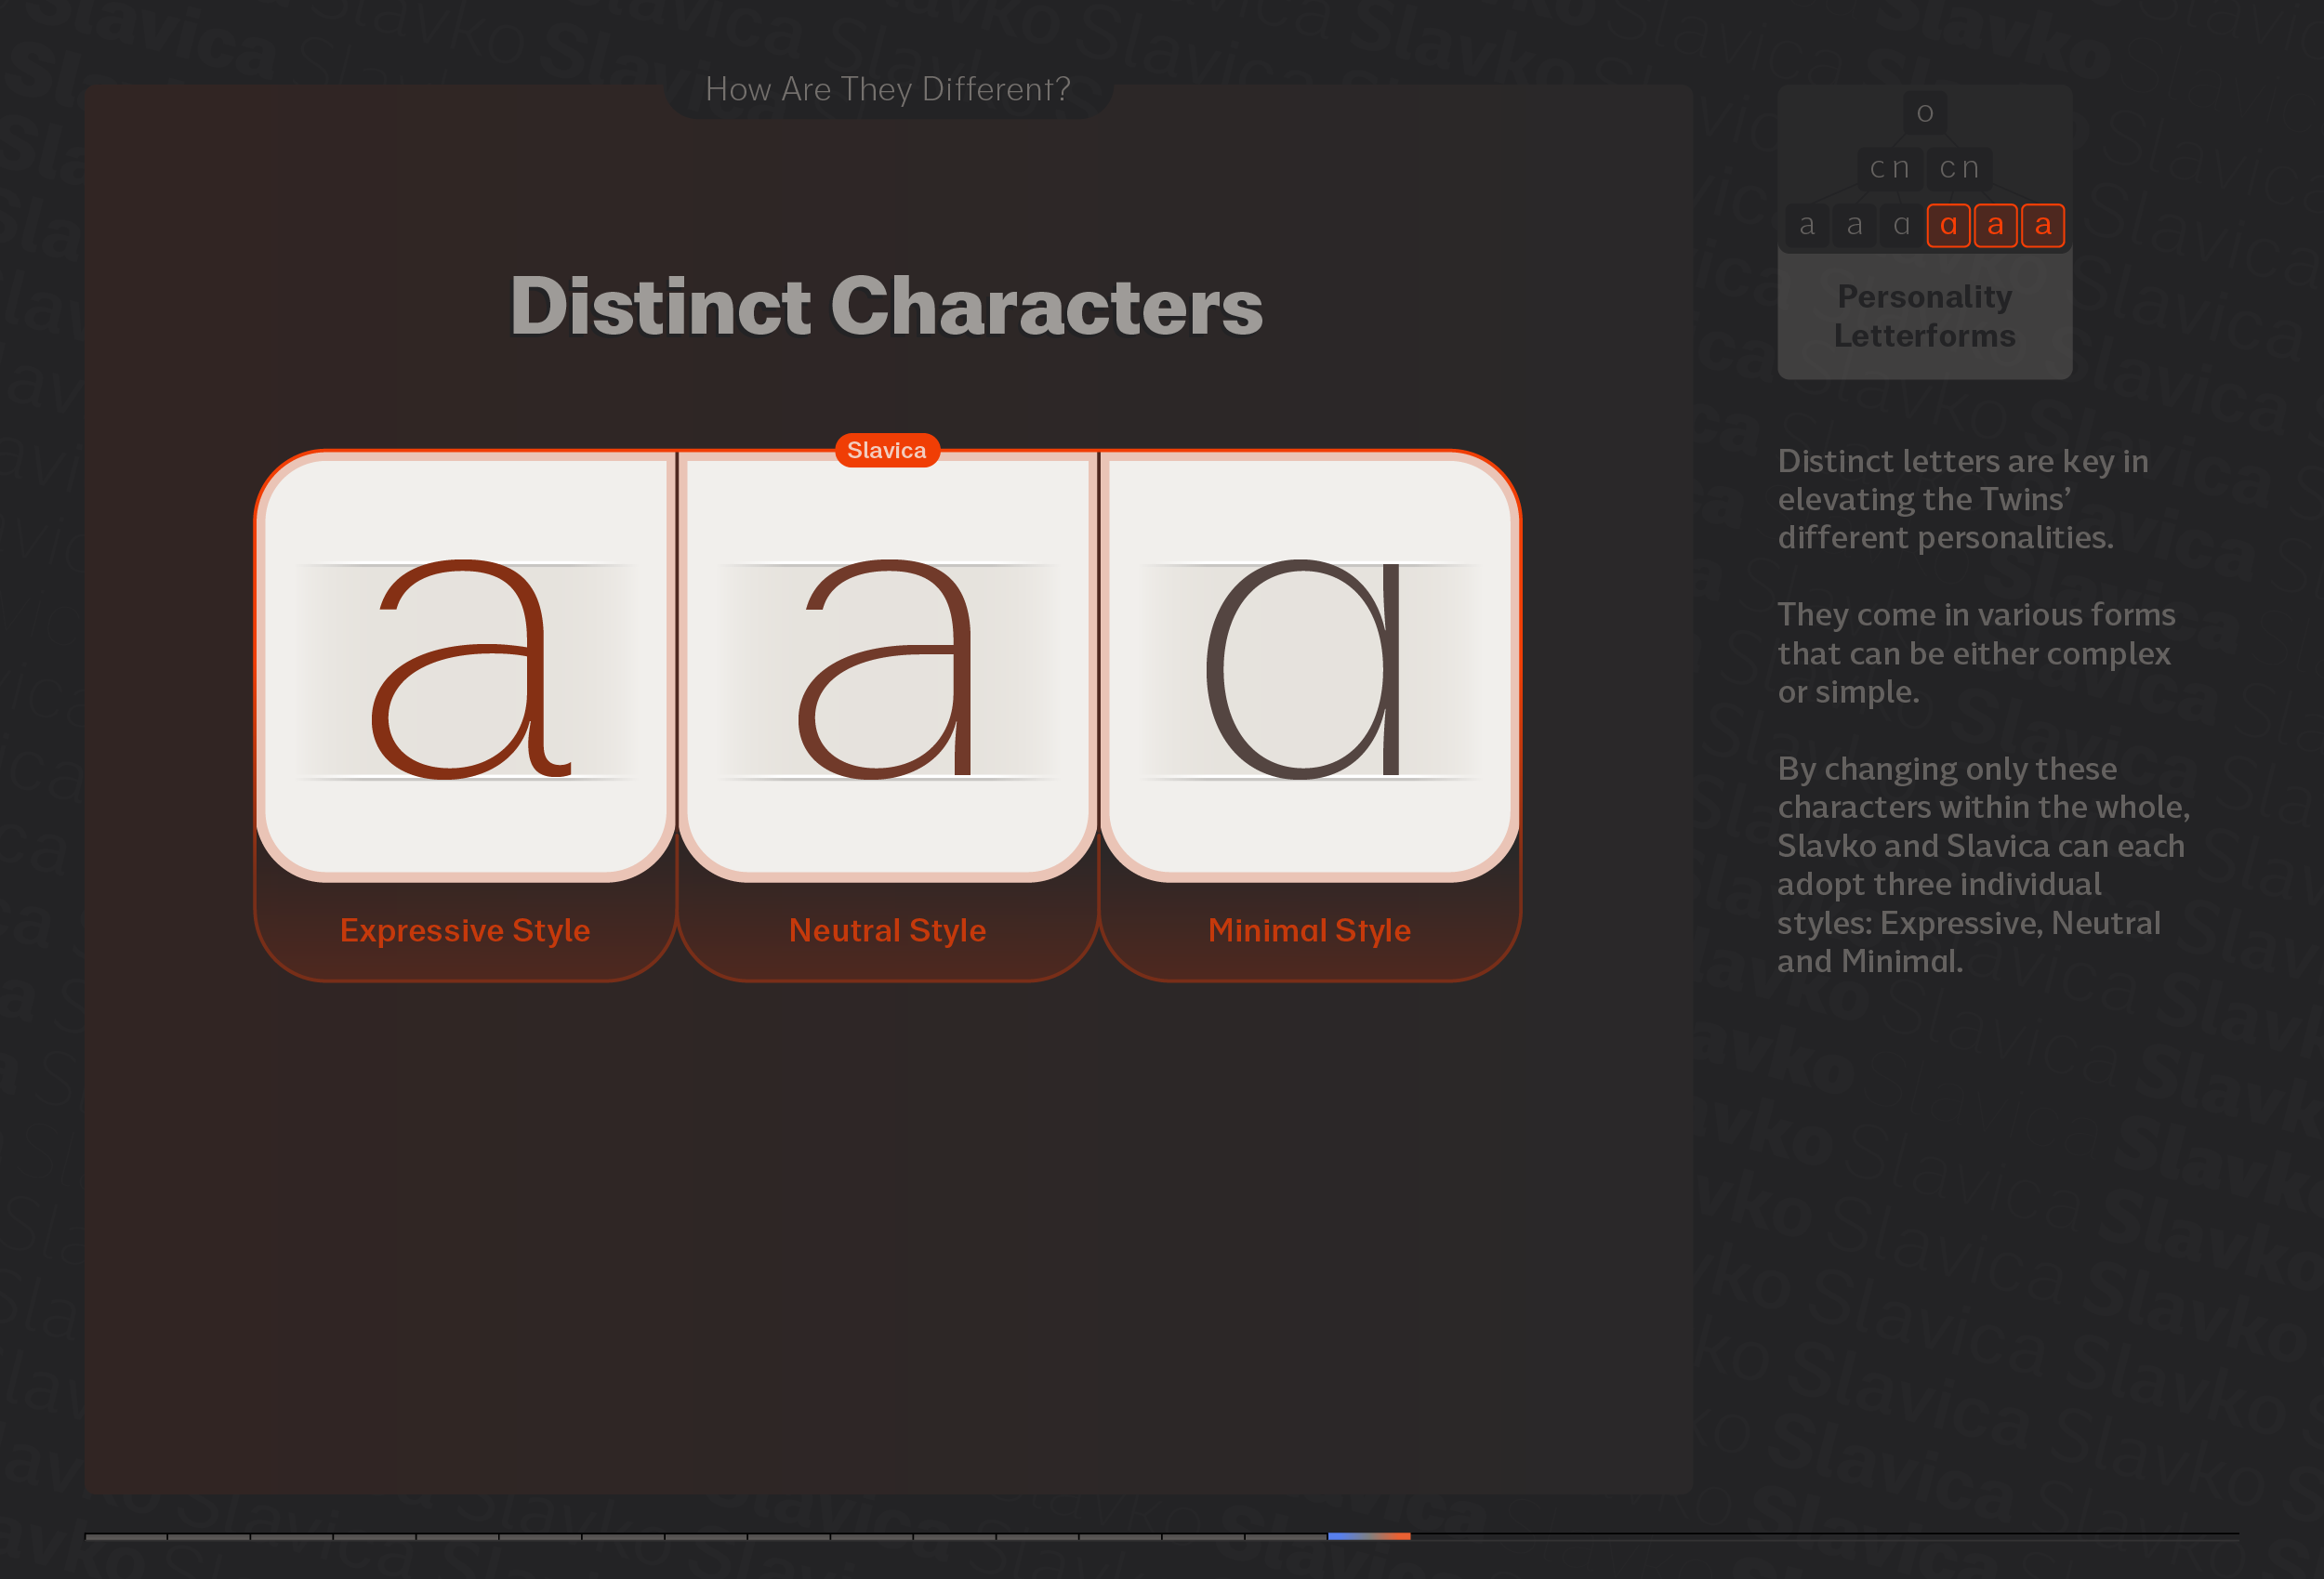Click the paragraph starting 'Distinct letters are key'
This screenshot has width=2324, height=1579.
point(1962,499)
